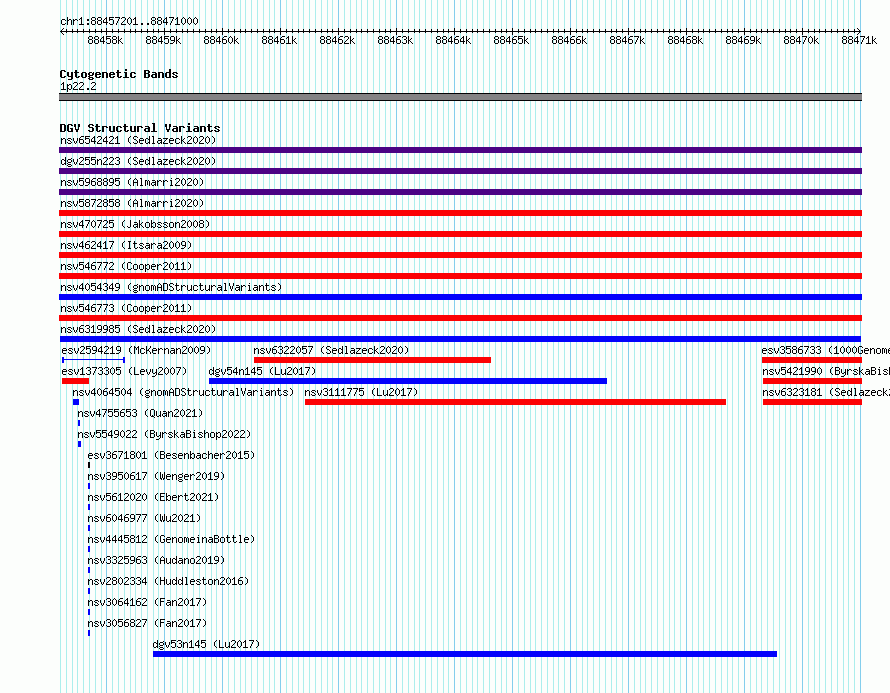Click thin blue span under esv2594219
This screenshot has height=693, width=890.
point(93,360)
